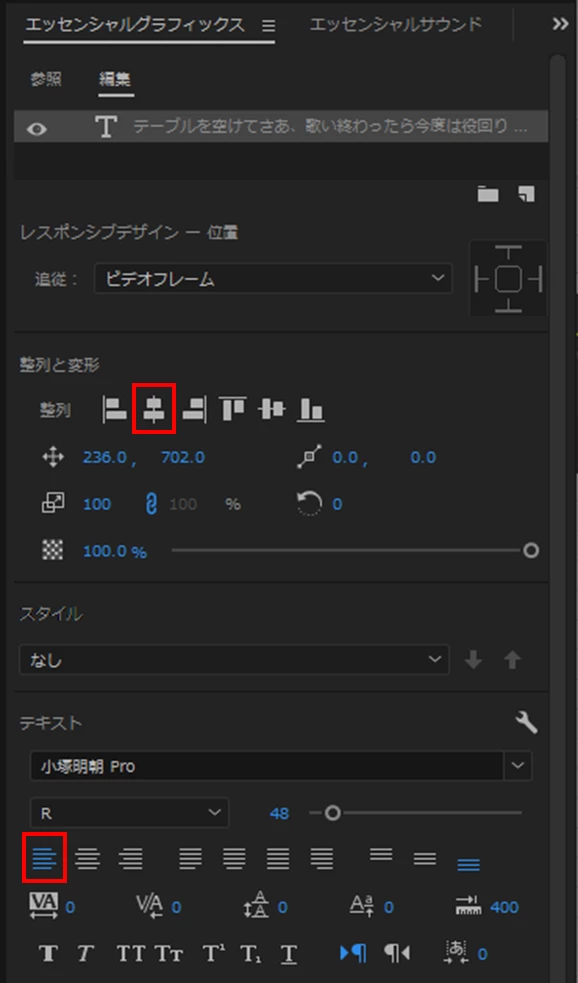Toggle text layer visibility eye icon
The height and width of the screenshot is (983, 578).
point(37,129)
